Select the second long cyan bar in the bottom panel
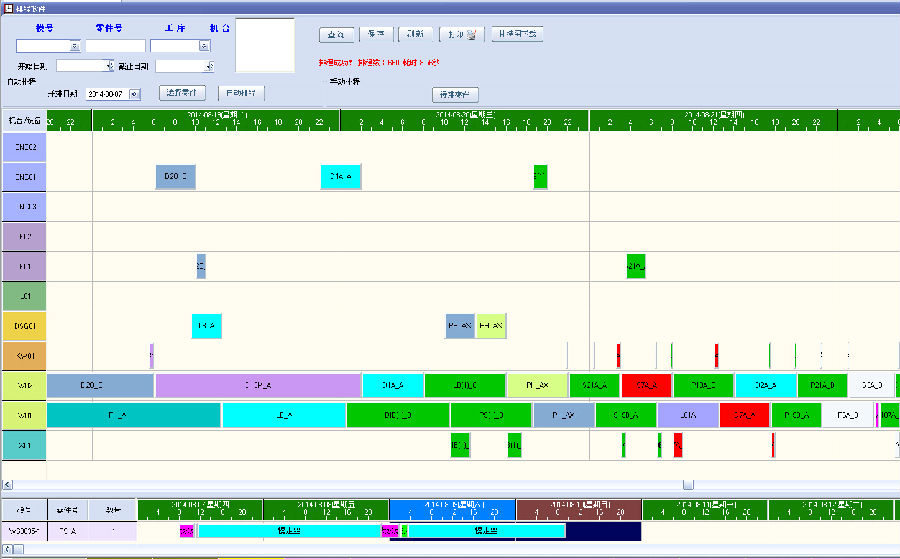This screenshot has width=900, height=559. pyautogui.click(x=487, y=531)
